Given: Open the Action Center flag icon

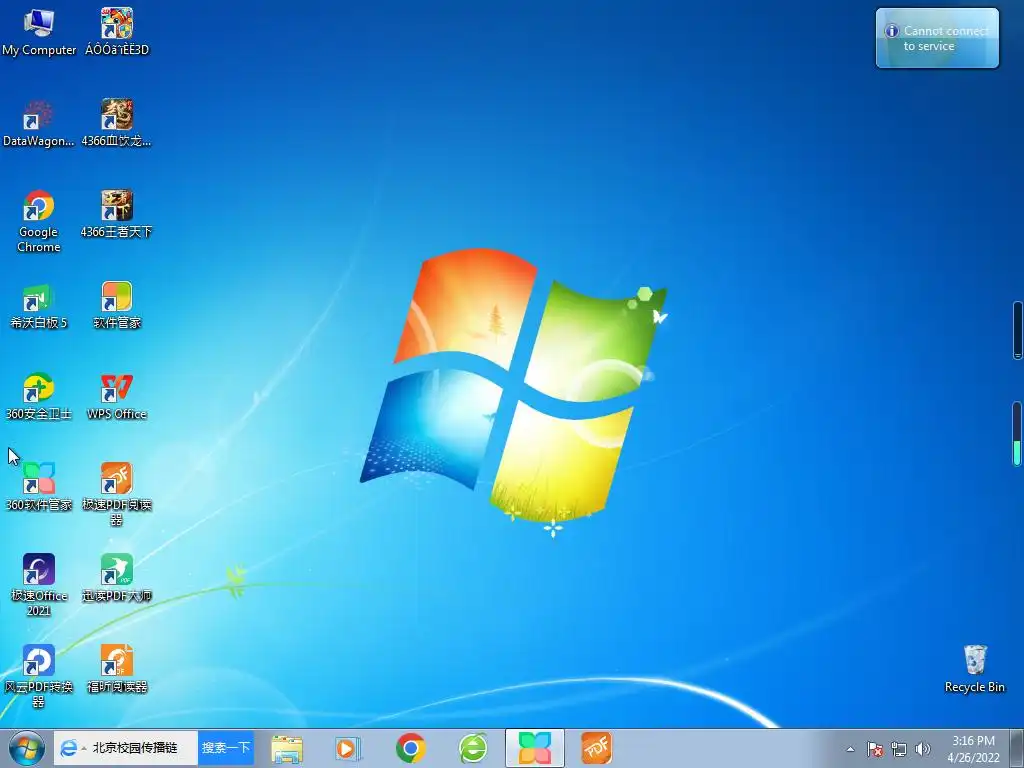Looking at the screenshot, I should coord(875,749).
